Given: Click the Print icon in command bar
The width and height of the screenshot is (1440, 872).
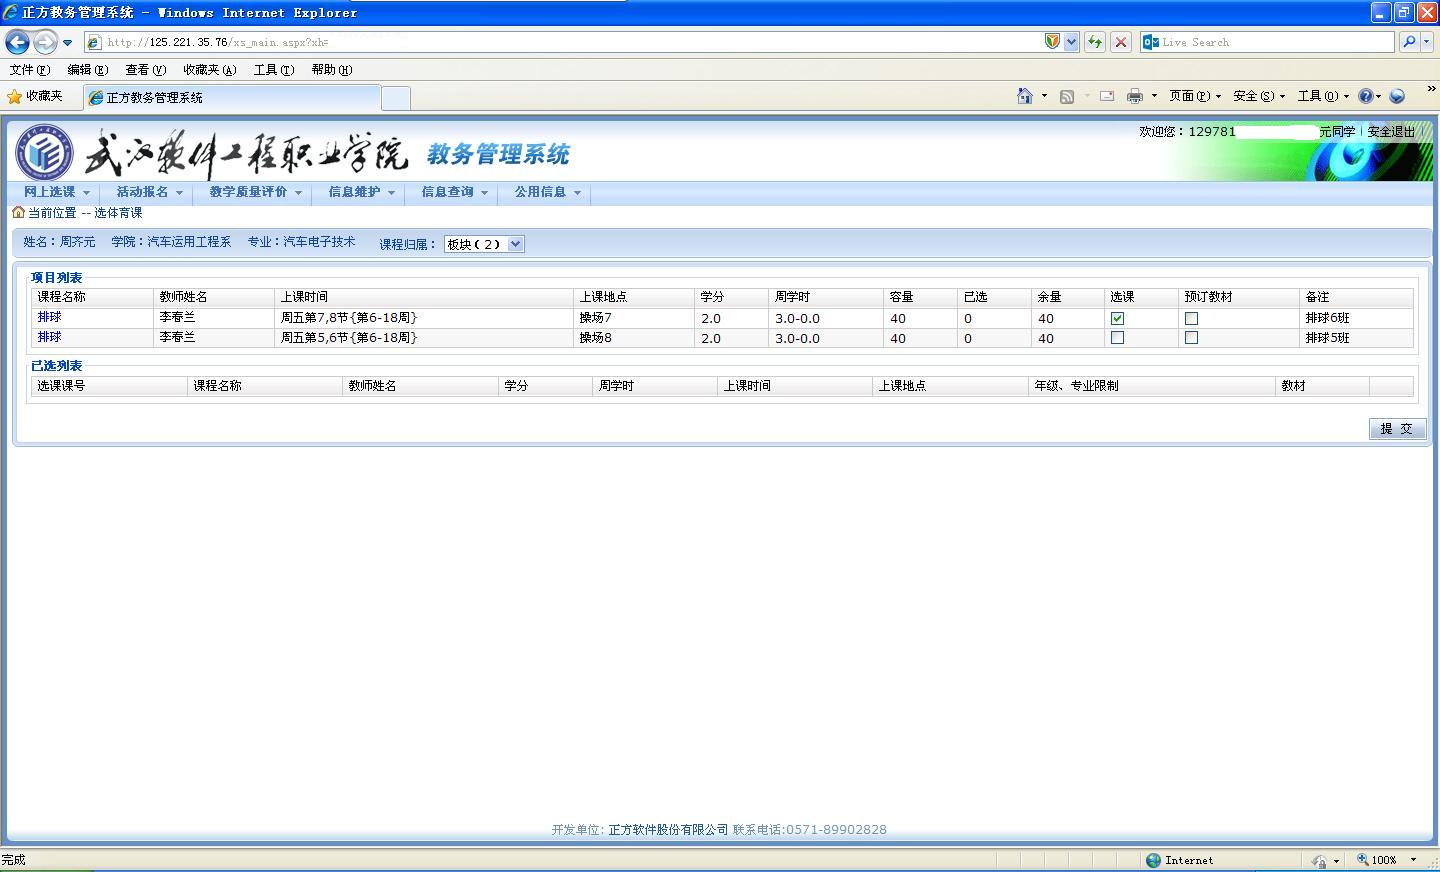Looking at the screenshot, I should coord(1134,96).
